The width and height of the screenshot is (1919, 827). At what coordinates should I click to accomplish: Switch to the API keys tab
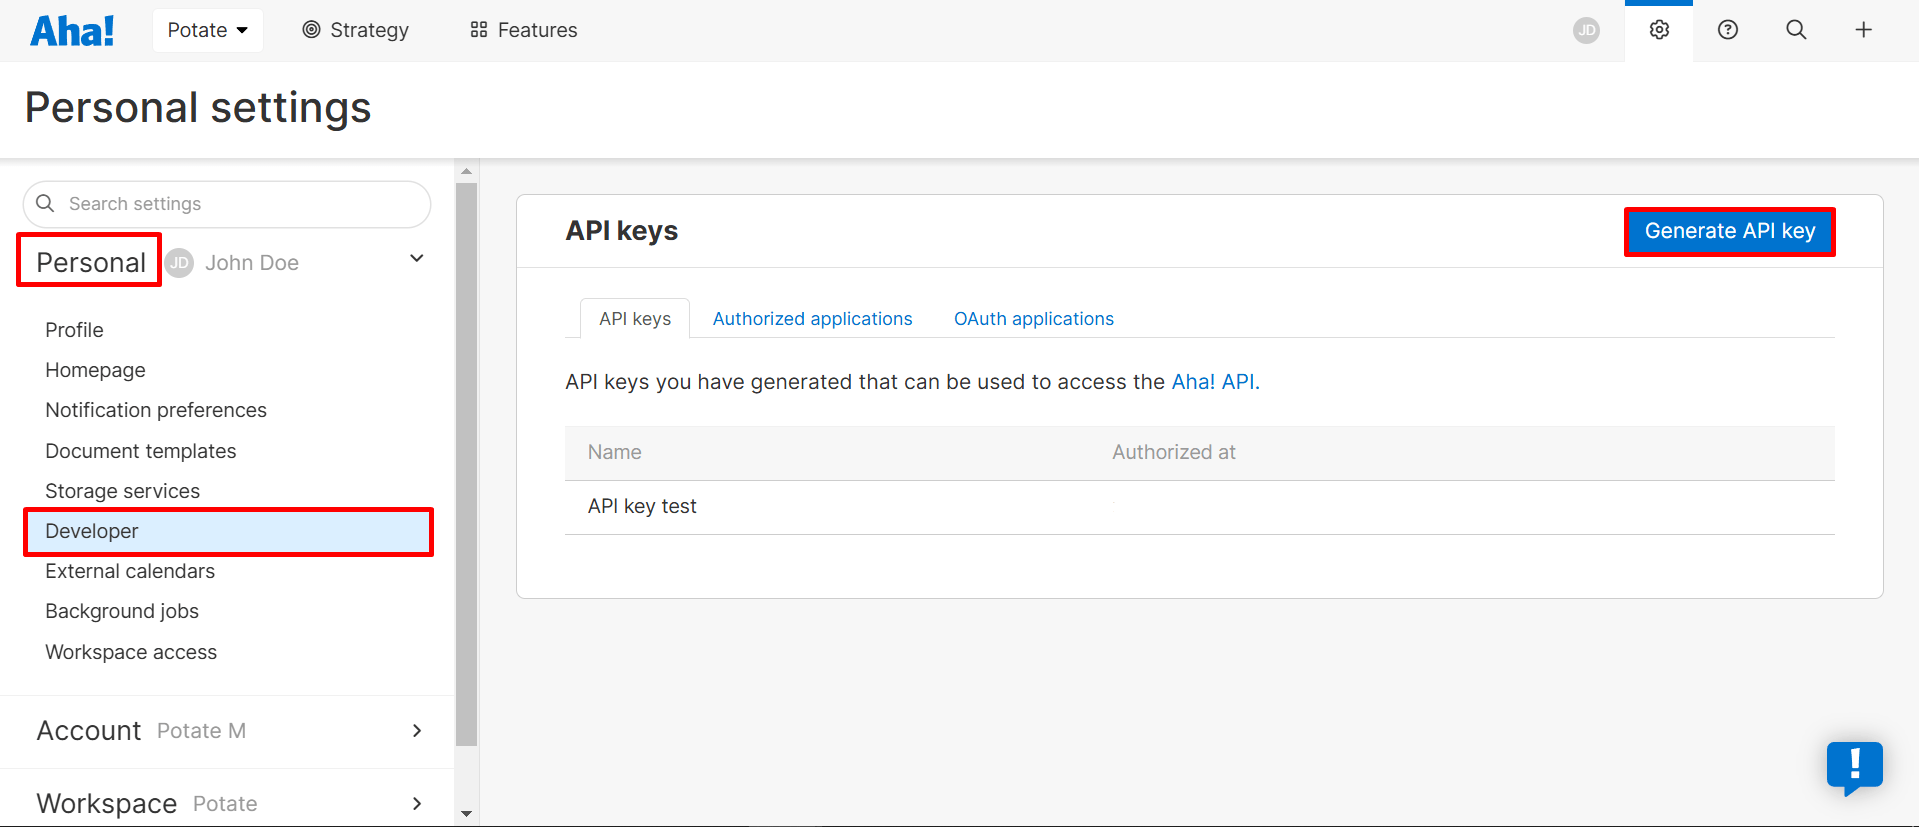pyautogui.click(x=635, y=319)
